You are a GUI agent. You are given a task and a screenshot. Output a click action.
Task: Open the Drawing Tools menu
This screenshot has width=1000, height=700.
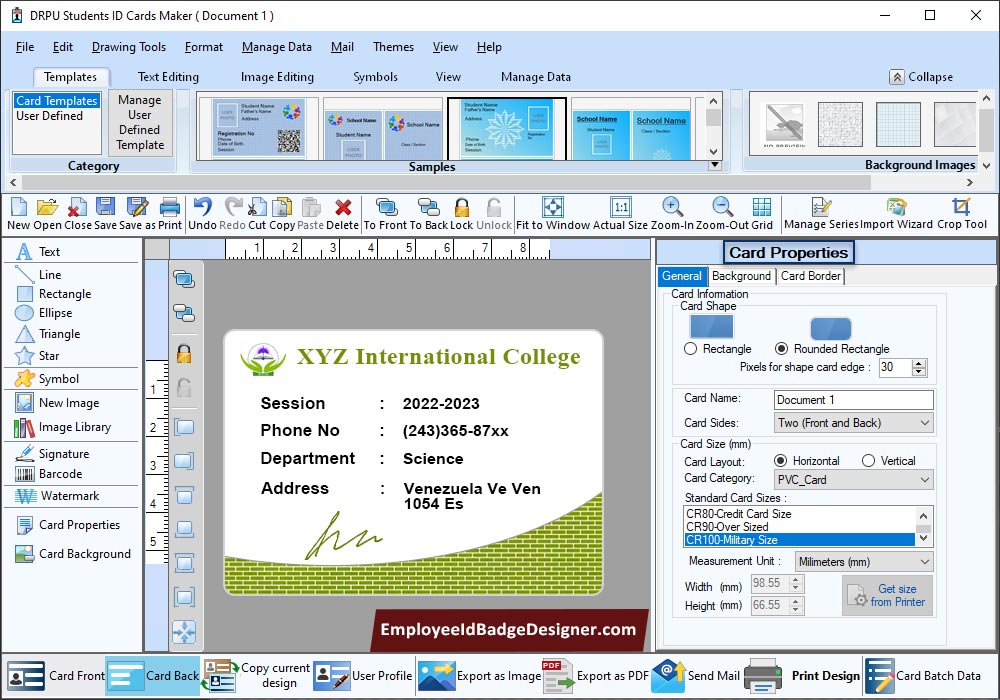tap(129, 47)
